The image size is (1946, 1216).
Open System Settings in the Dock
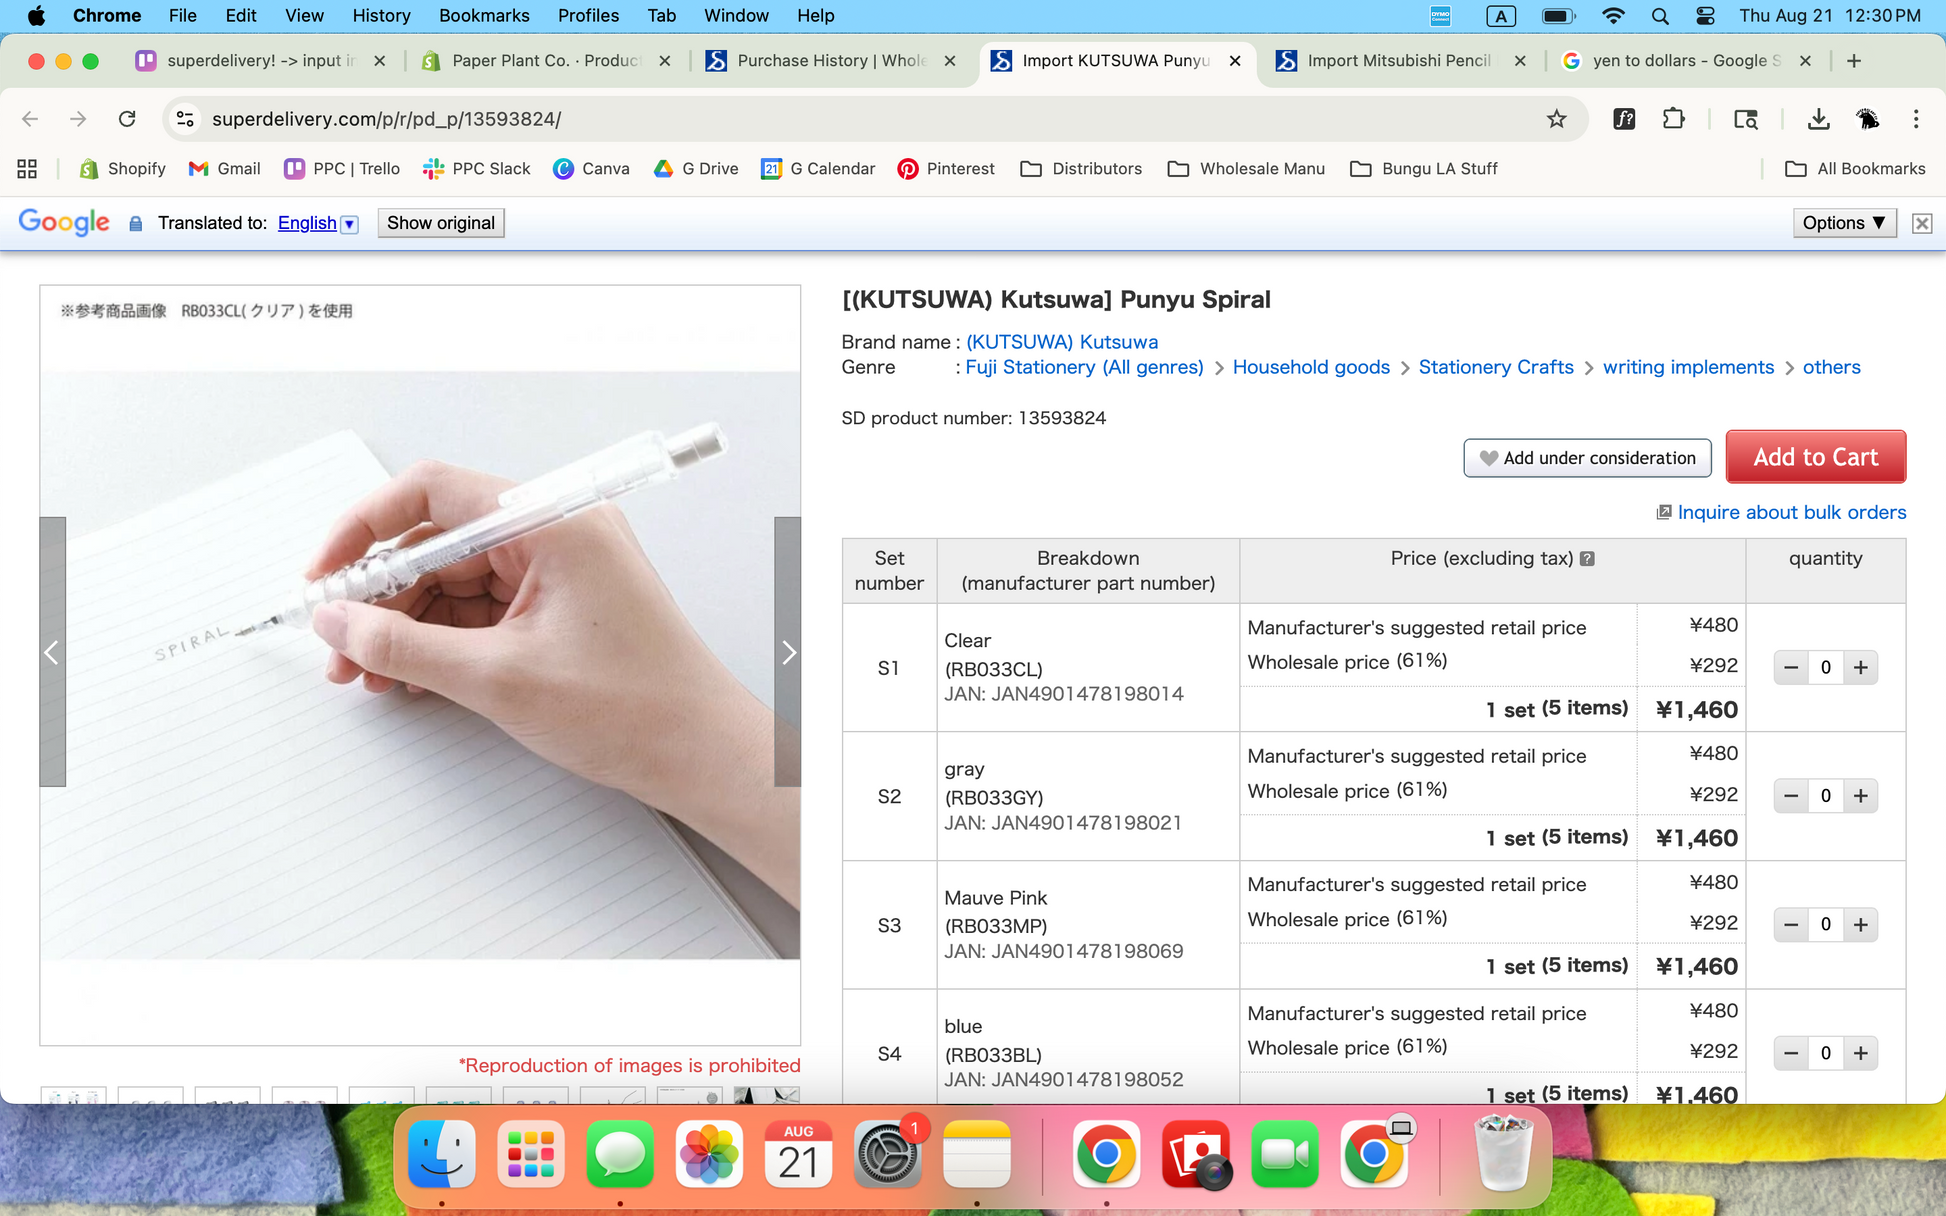tap(887, 1155)
